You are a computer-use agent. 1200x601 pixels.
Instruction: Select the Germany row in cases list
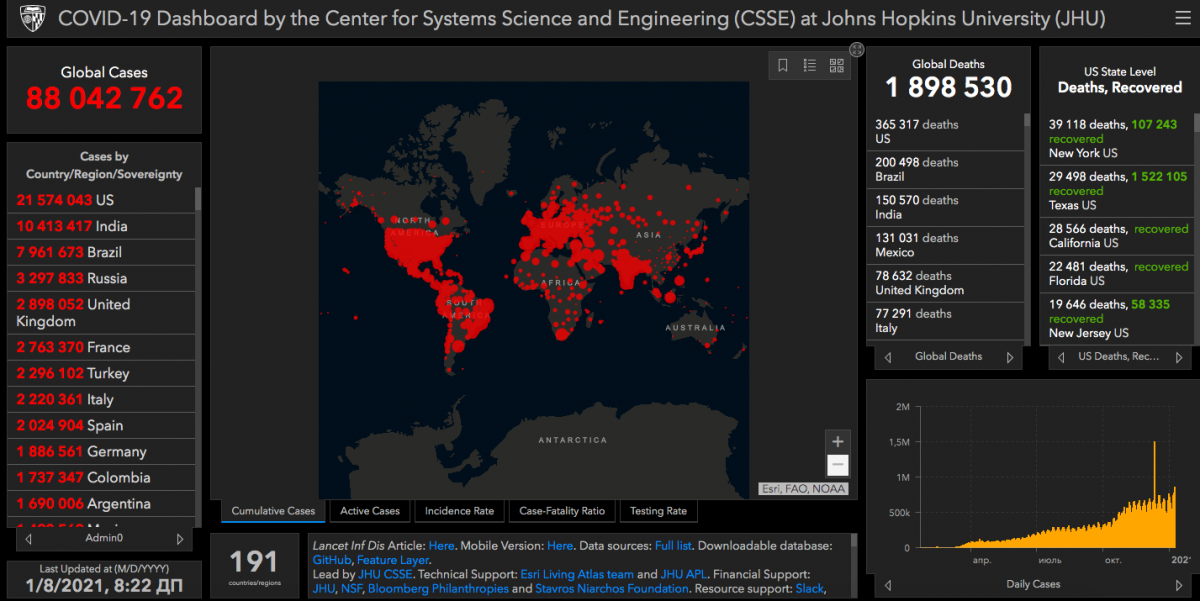[101, 451]
